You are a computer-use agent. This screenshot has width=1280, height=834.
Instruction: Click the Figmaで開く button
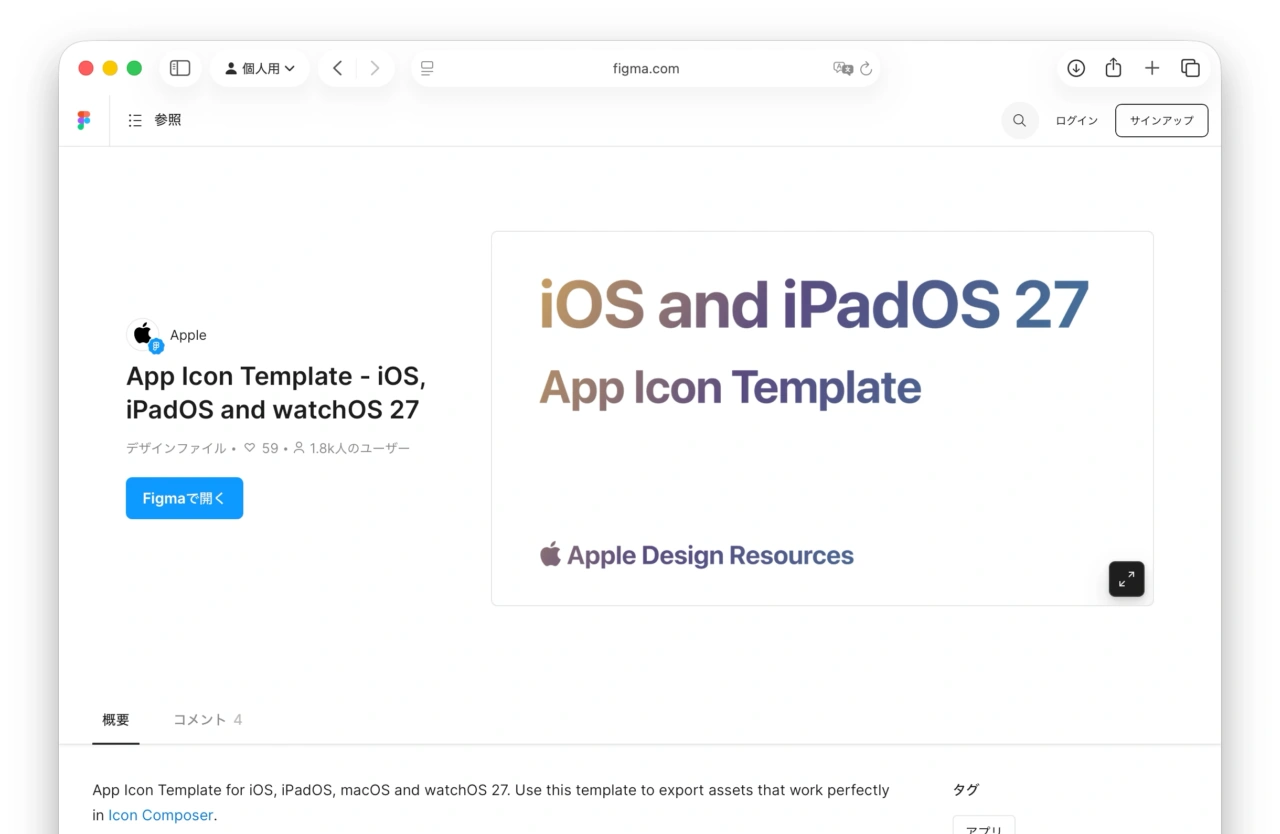click(184, 498)
